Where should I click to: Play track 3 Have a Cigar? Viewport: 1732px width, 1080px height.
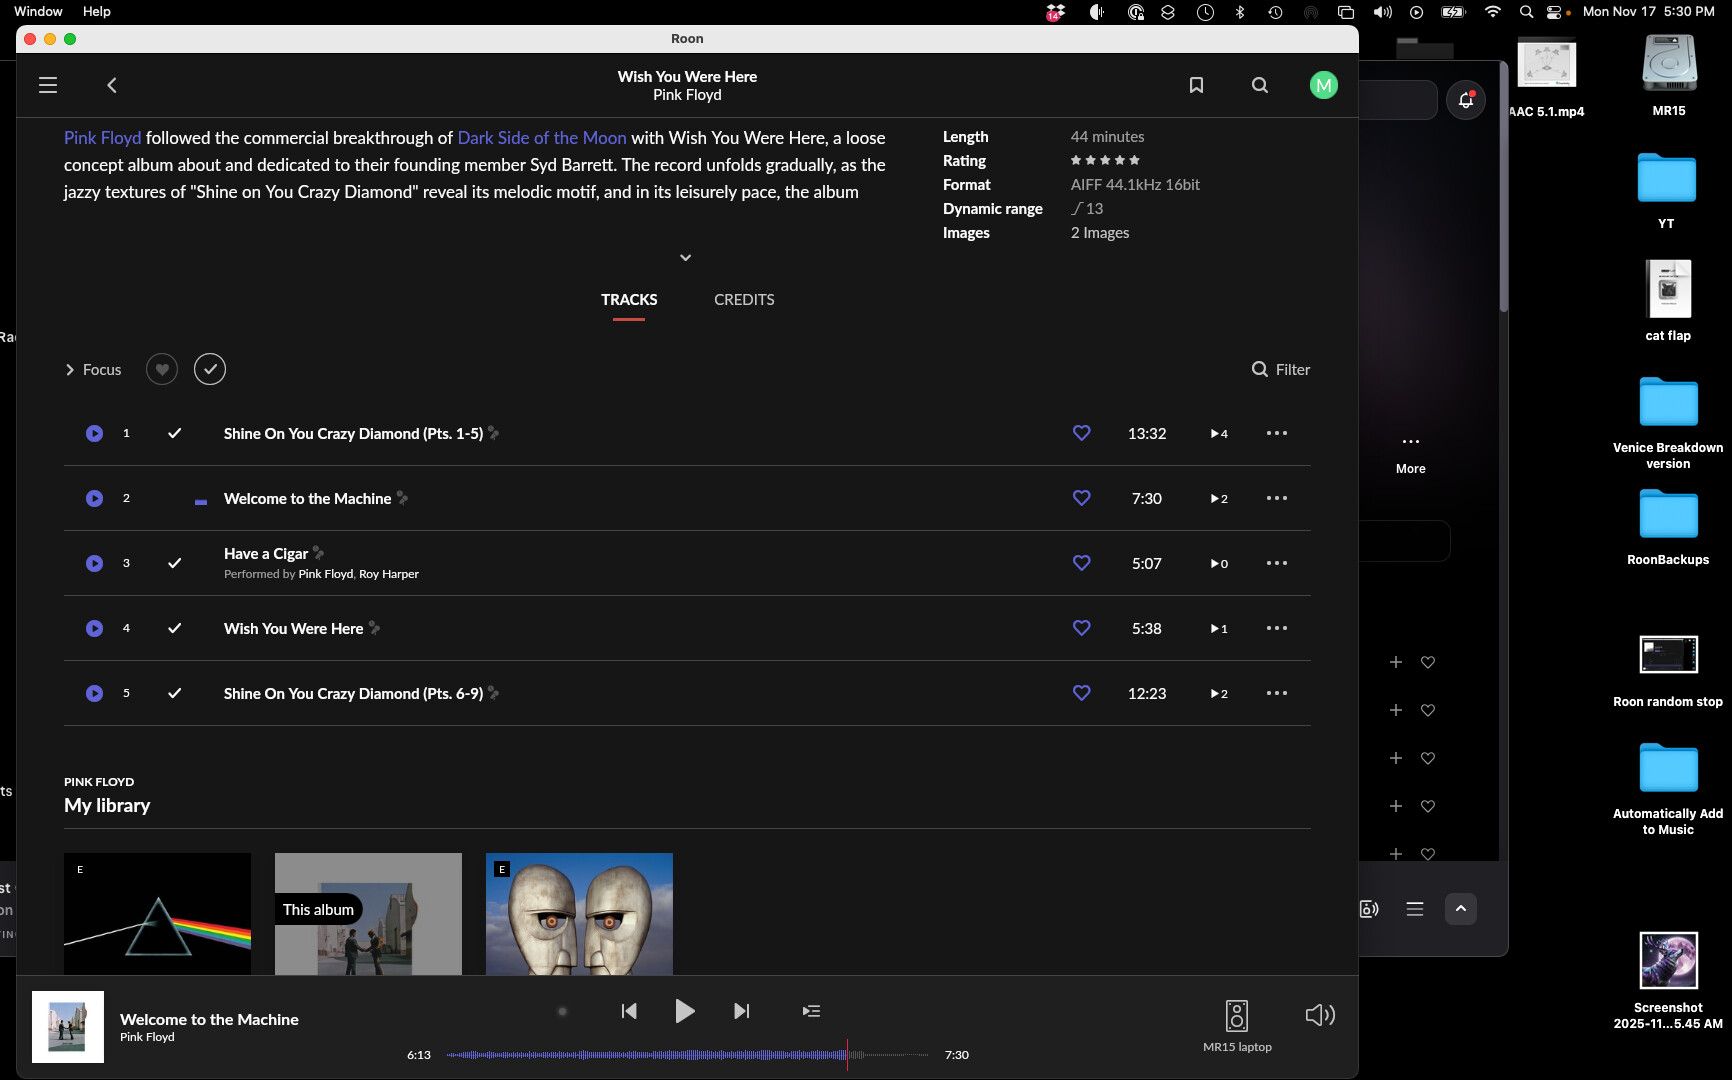[x=94, y=563]
